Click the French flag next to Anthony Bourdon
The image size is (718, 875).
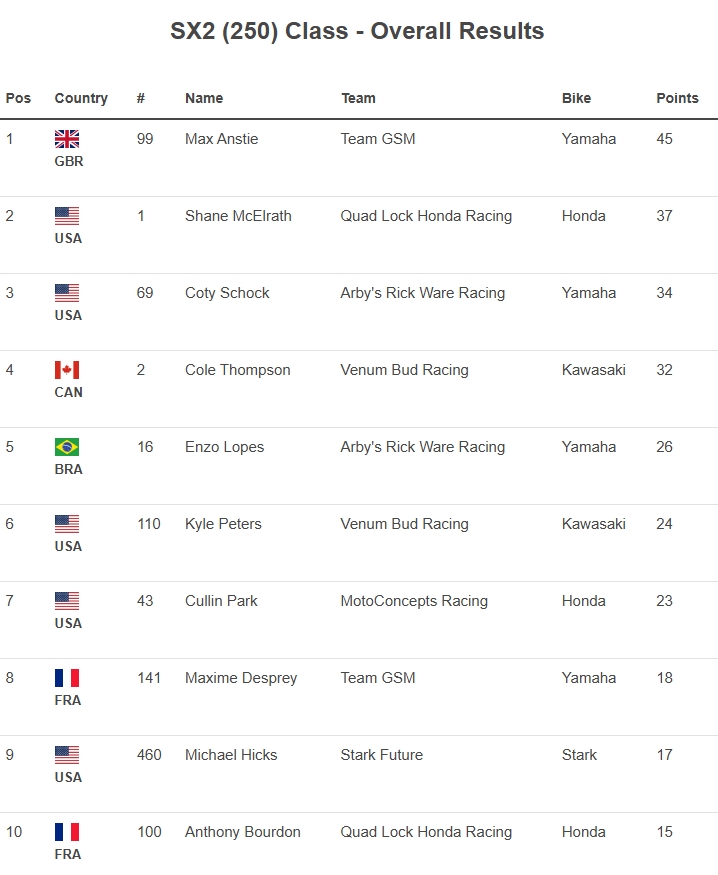pos(67,832)
